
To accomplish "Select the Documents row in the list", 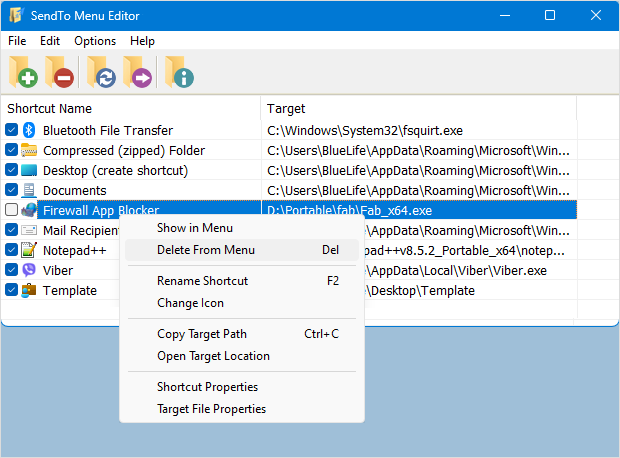I will click(75, 190).
